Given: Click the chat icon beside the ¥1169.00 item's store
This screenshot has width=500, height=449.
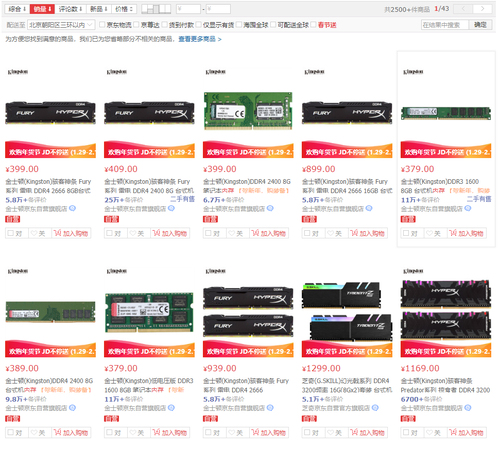Looking at the screenshot, I should (468, 408).
